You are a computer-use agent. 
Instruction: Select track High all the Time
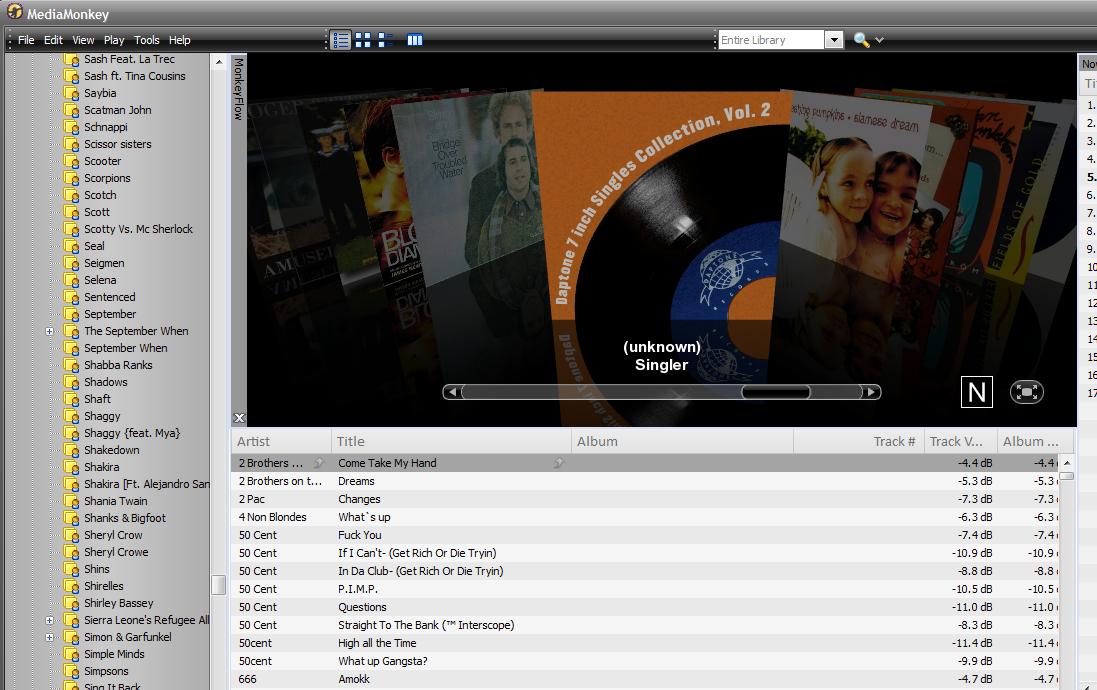(377, 643)
